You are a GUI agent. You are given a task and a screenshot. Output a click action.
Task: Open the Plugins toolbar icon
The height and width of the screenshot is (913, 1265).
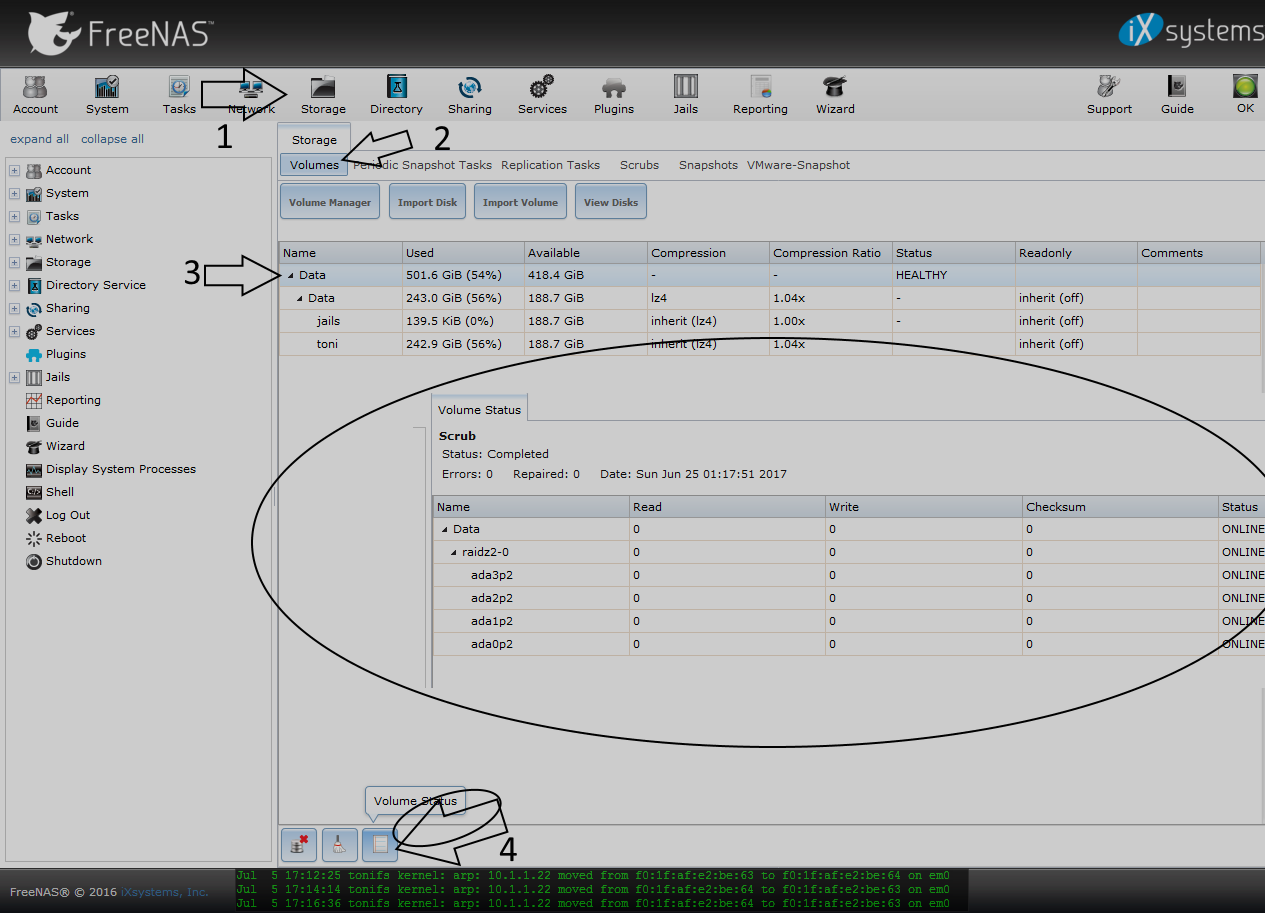click(x=614, y=95)
